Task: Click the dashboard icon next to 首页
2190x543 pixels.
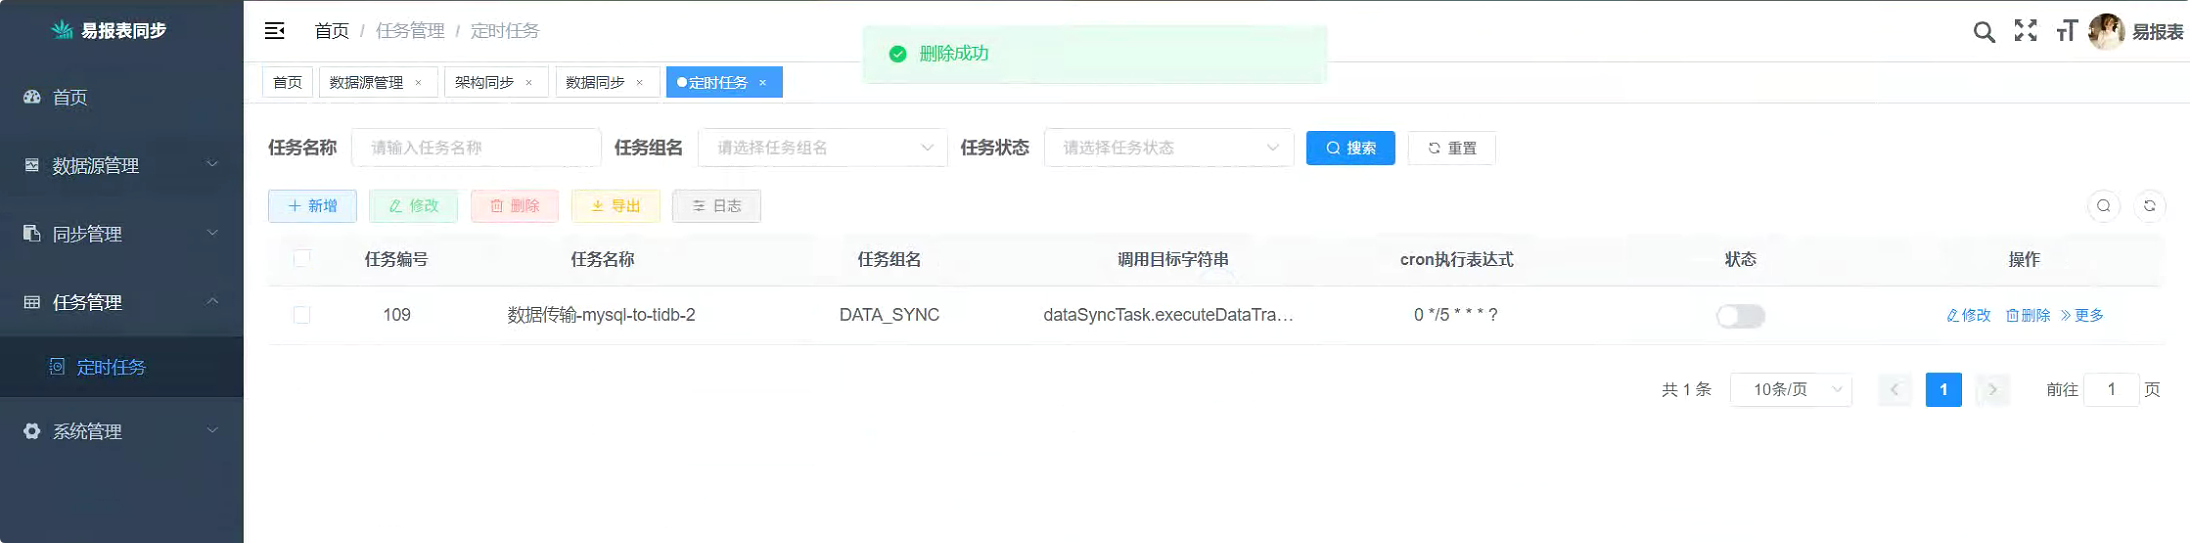Action: click(32, 97)
